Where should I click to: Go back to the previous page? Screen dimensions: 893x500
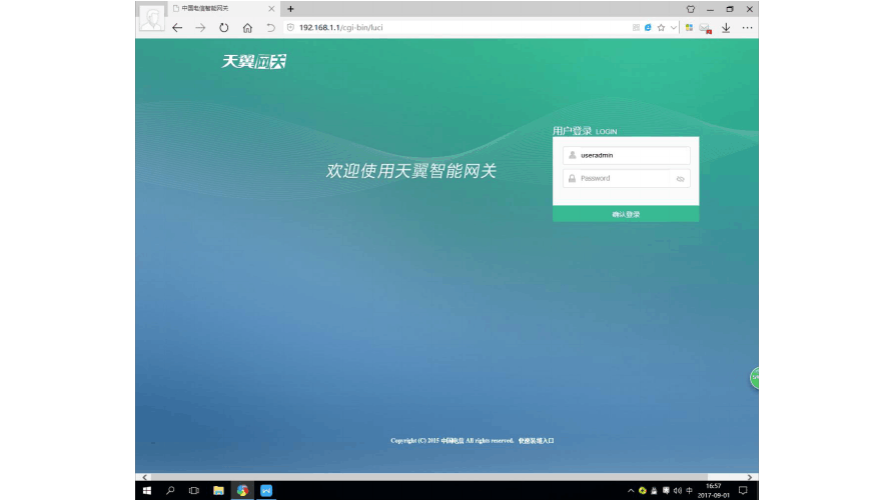tap(177, 27)
